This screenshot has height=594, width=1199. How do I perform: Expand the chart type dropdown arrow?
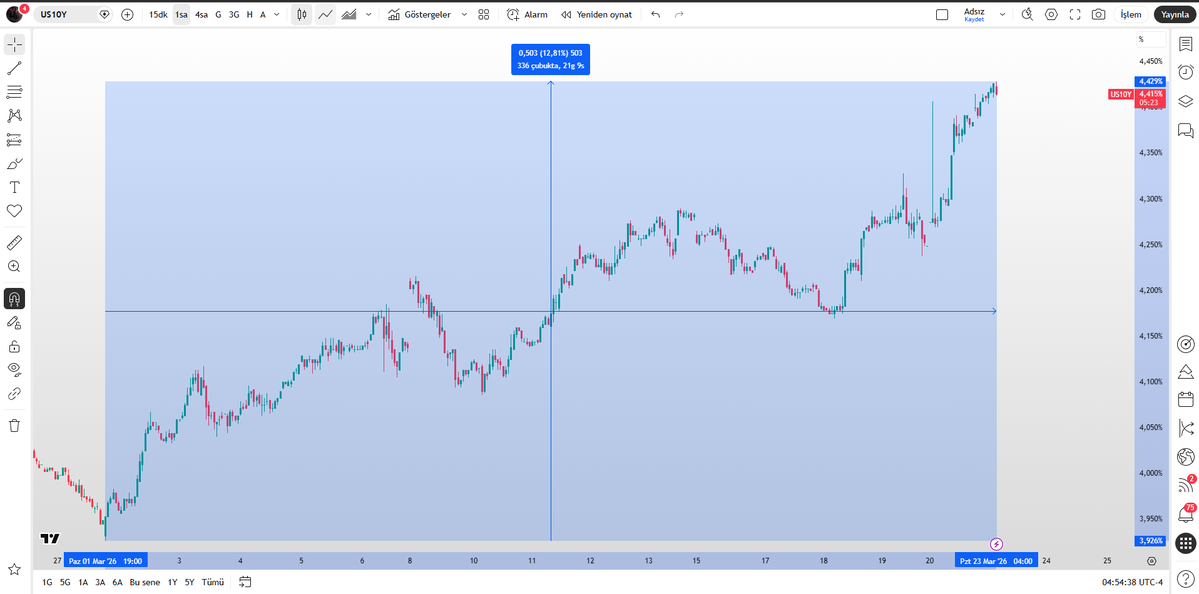[369, 15]
